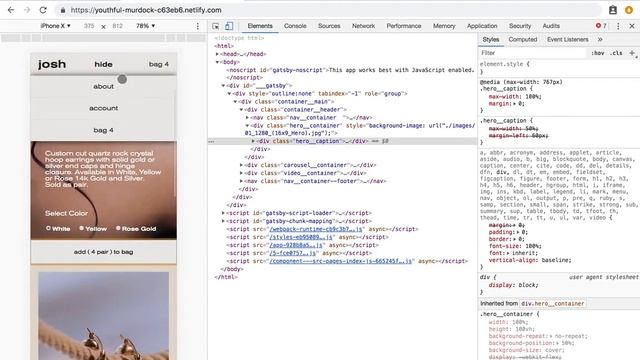Click earrings product image thumbnail
The image size is (640, 360).
click(103, 316)
